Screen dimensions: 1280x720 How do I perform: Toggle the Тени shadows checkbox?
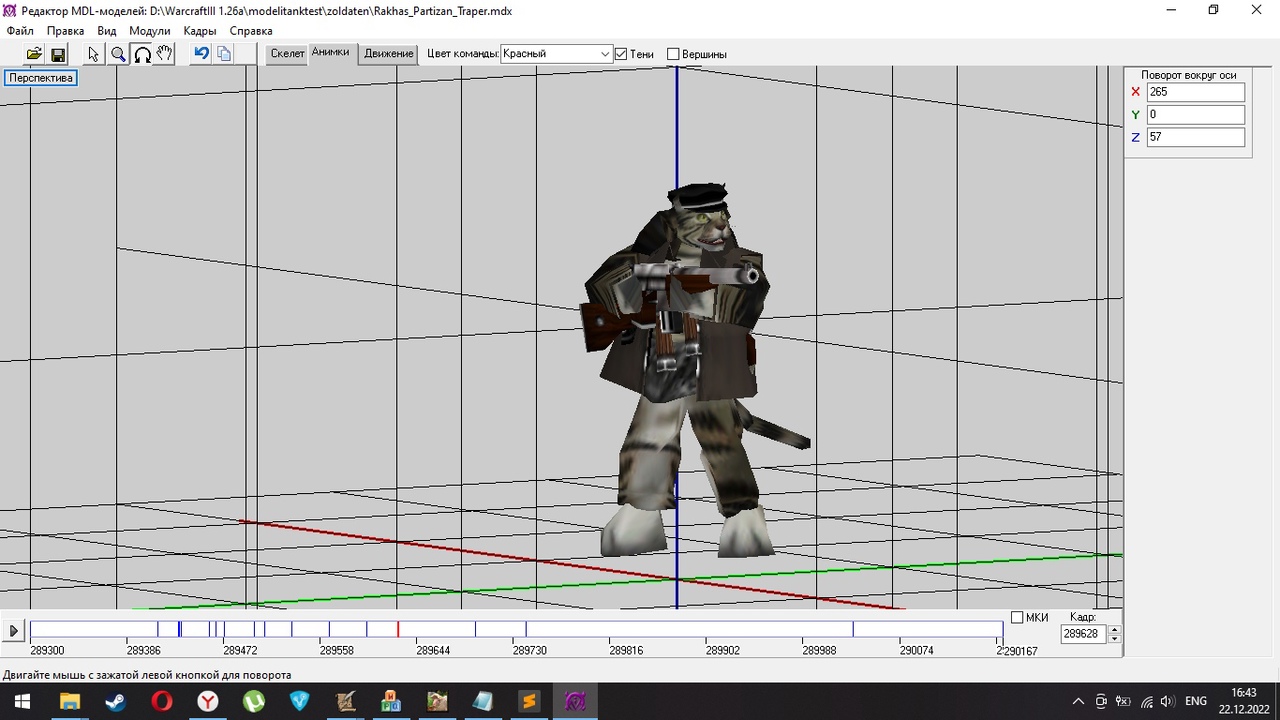(621, 54)
